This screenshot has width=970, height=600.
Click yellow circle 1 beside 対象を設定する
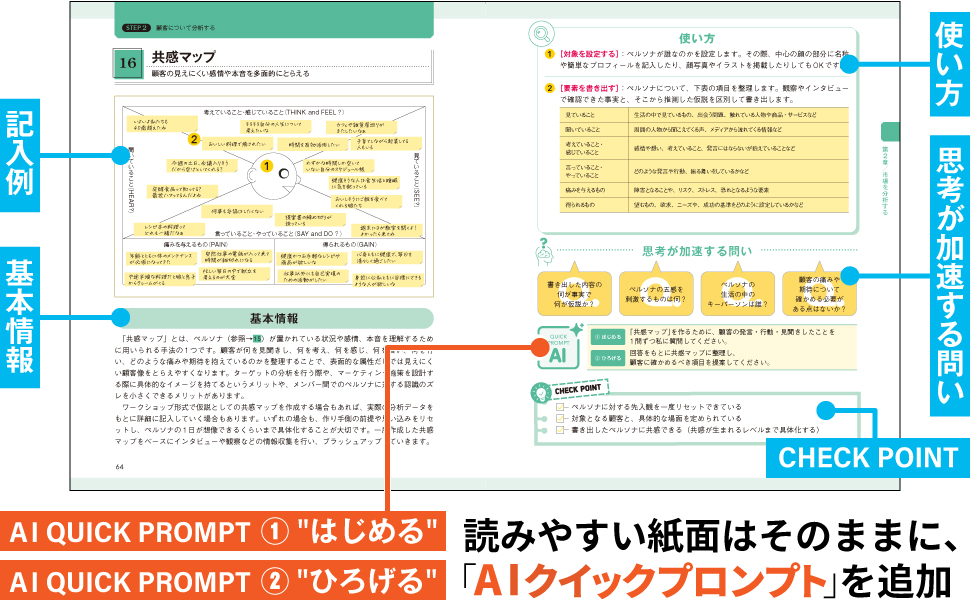(549, 54)
